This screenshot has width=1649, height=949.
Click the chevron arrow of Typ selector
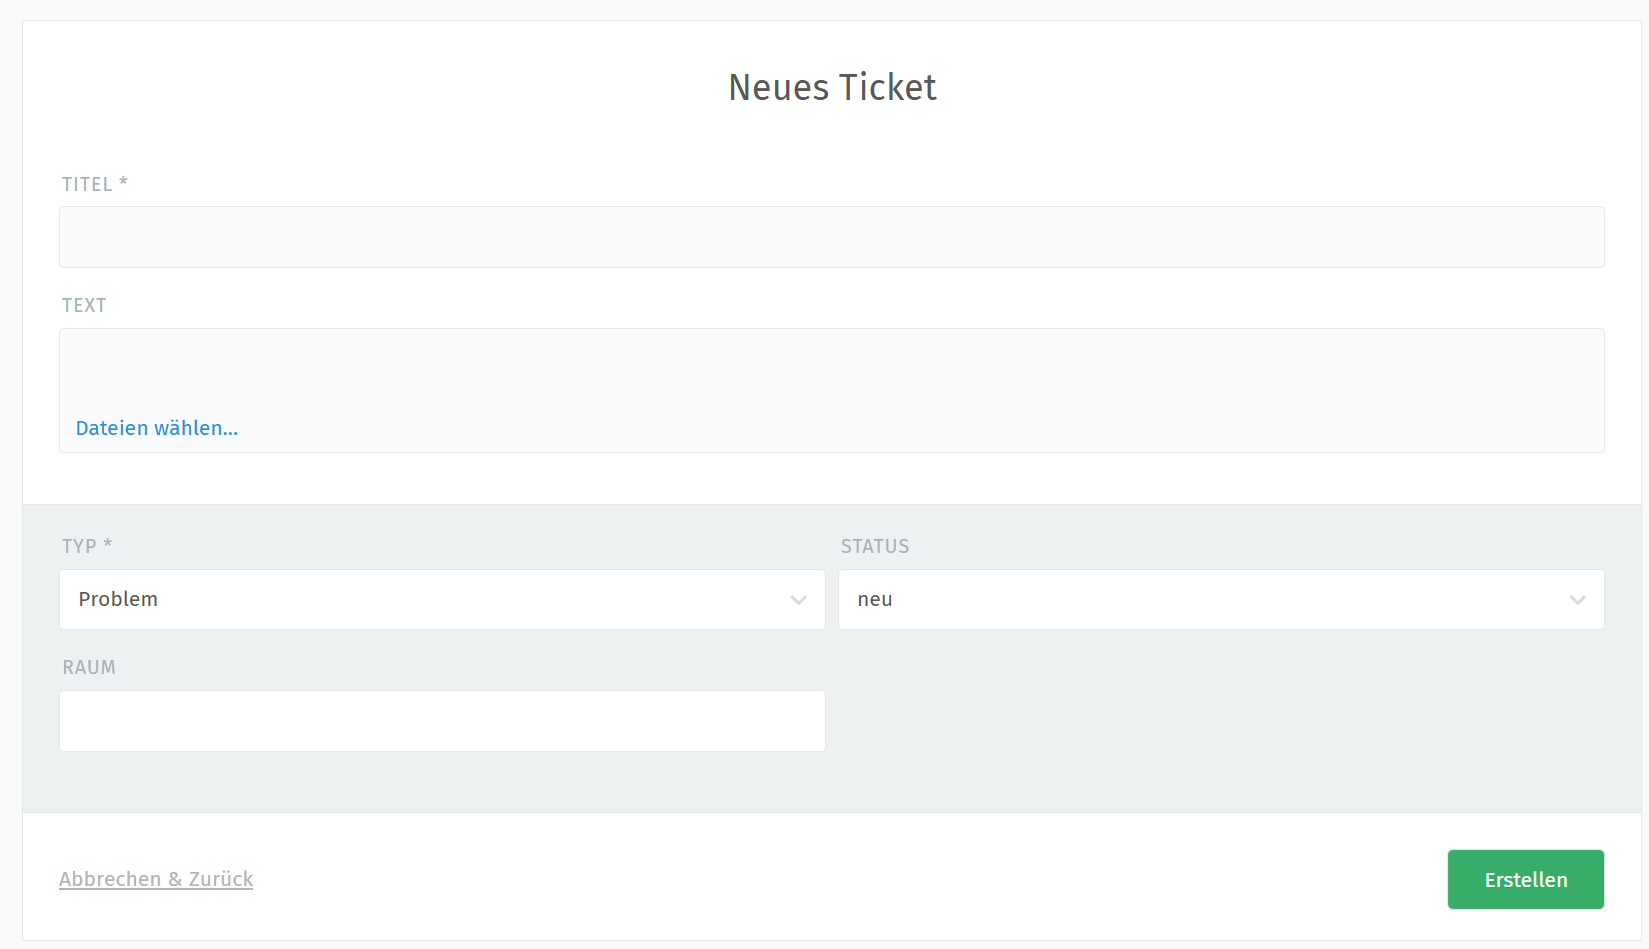(x=799, y=600)
